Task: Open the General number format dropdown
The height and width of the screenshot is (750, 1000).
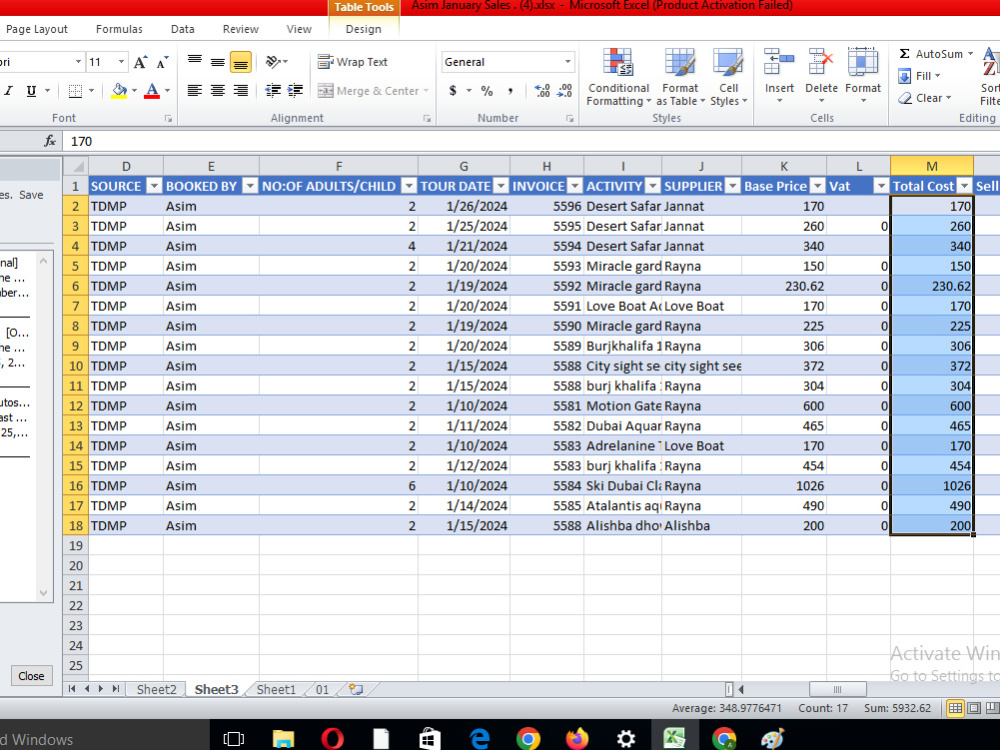Action: point(567,62)
